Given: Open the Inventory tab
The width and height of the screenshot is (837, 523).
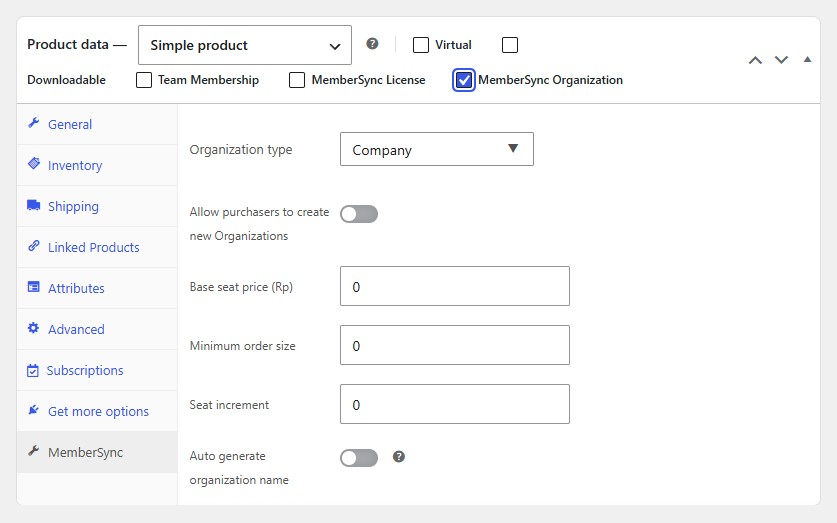Looking at the screenshot, I should (97, 165).
